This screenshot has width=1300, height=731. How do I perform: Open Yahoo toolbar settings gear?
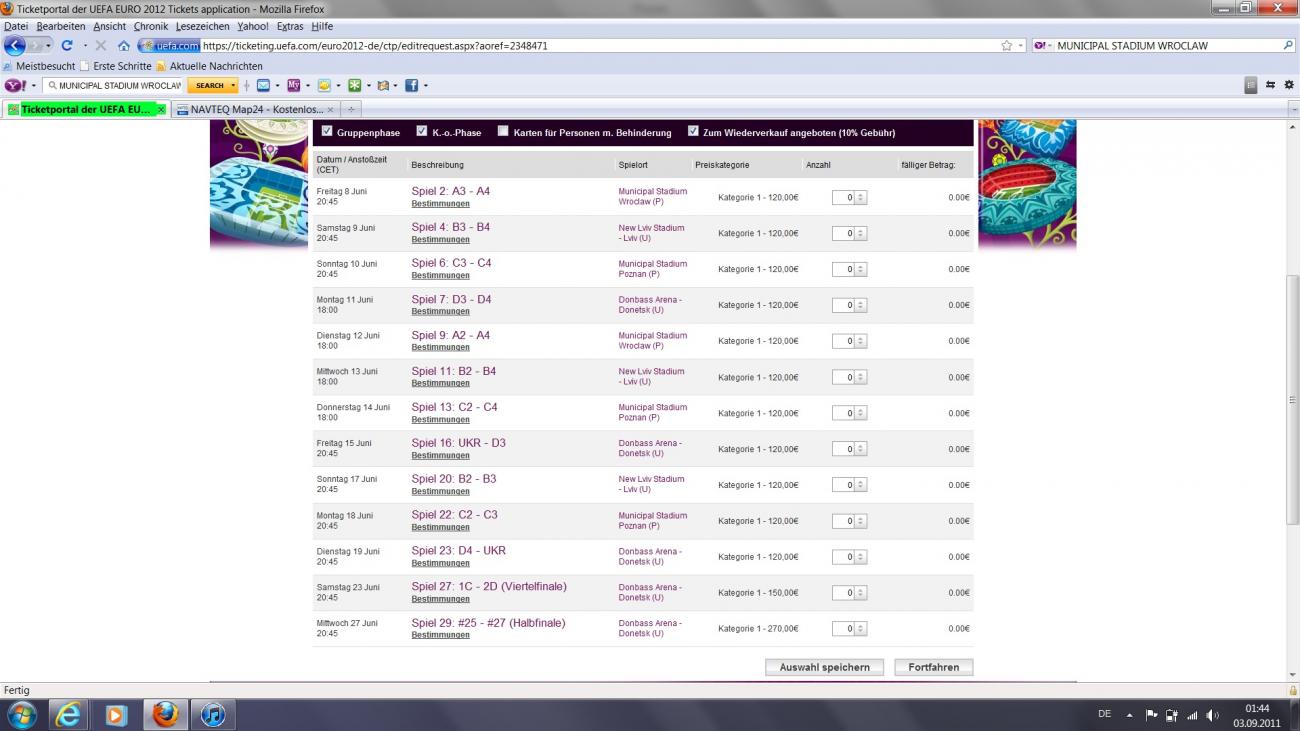point(1287,85)
